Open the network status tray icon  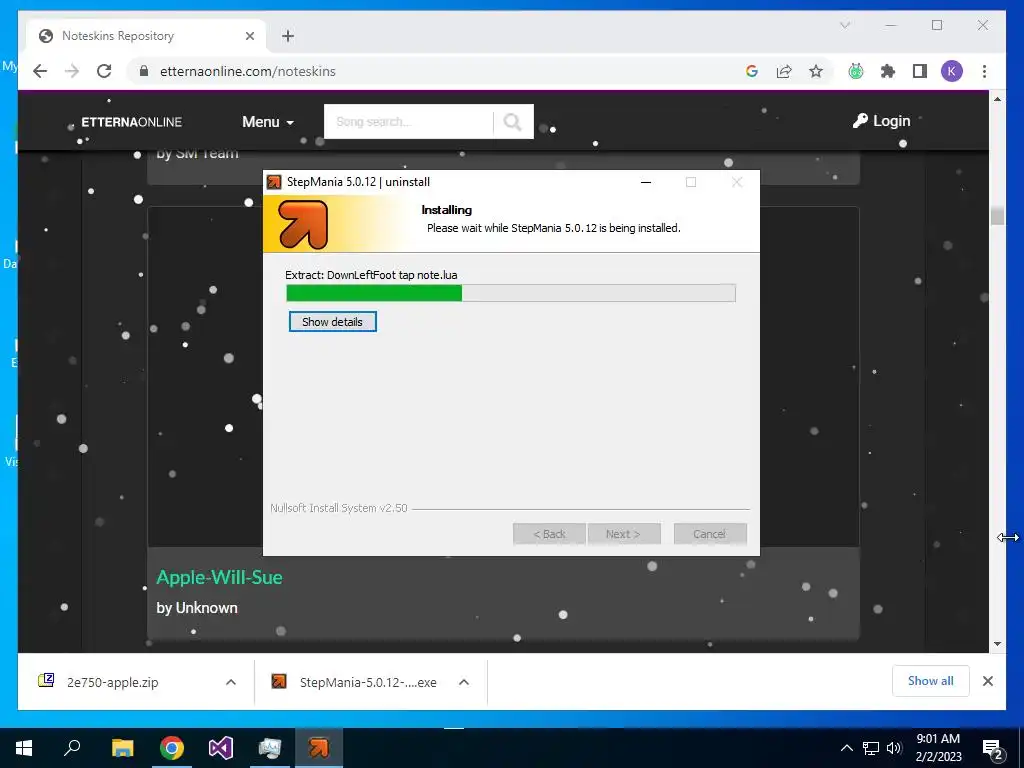tap(871, 748)
